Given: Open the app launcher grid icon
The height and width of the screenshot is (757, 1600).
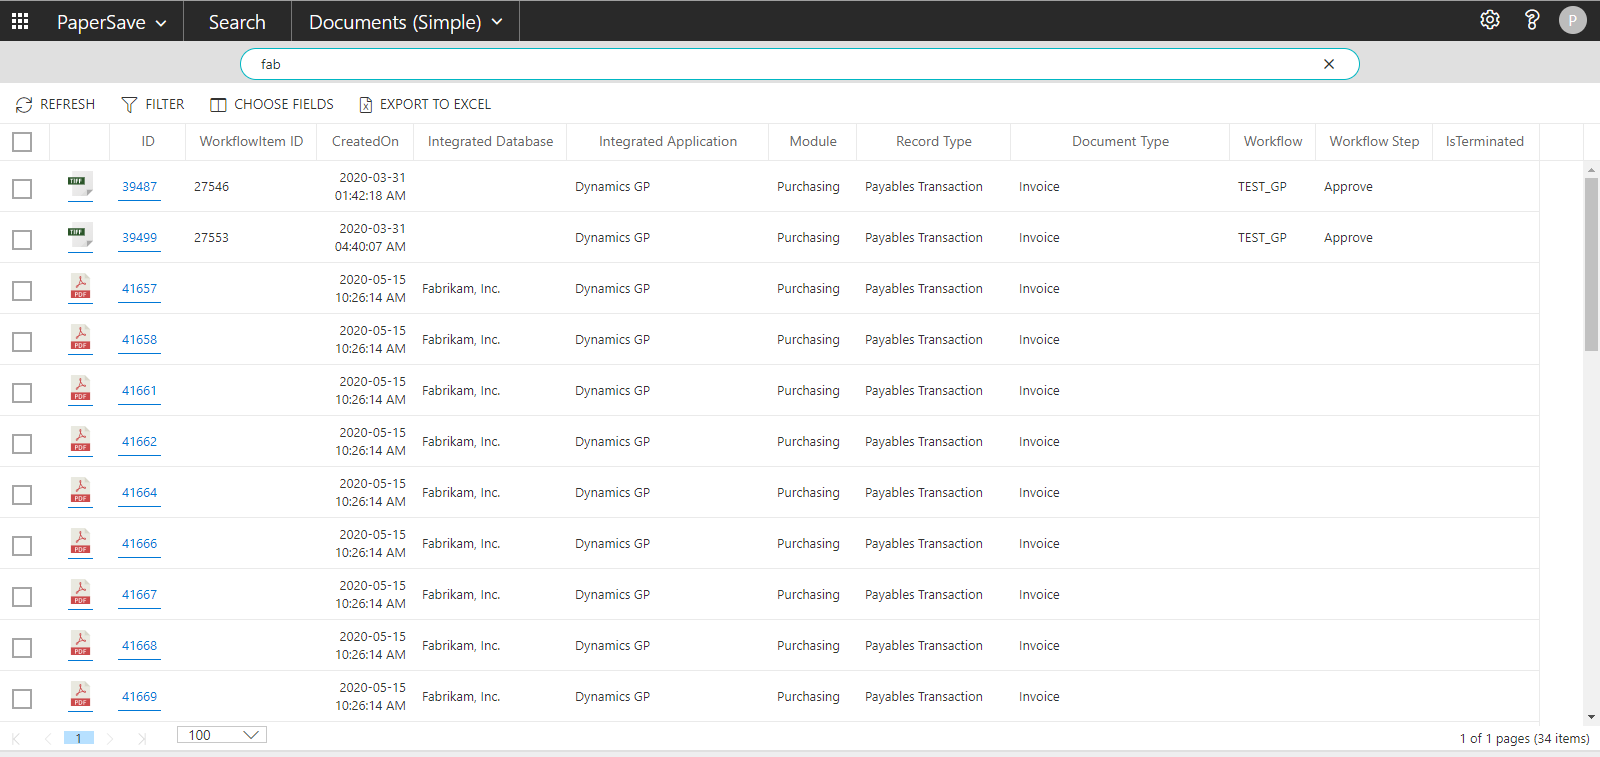Looking at the screenshot, I should pos(20,21).
